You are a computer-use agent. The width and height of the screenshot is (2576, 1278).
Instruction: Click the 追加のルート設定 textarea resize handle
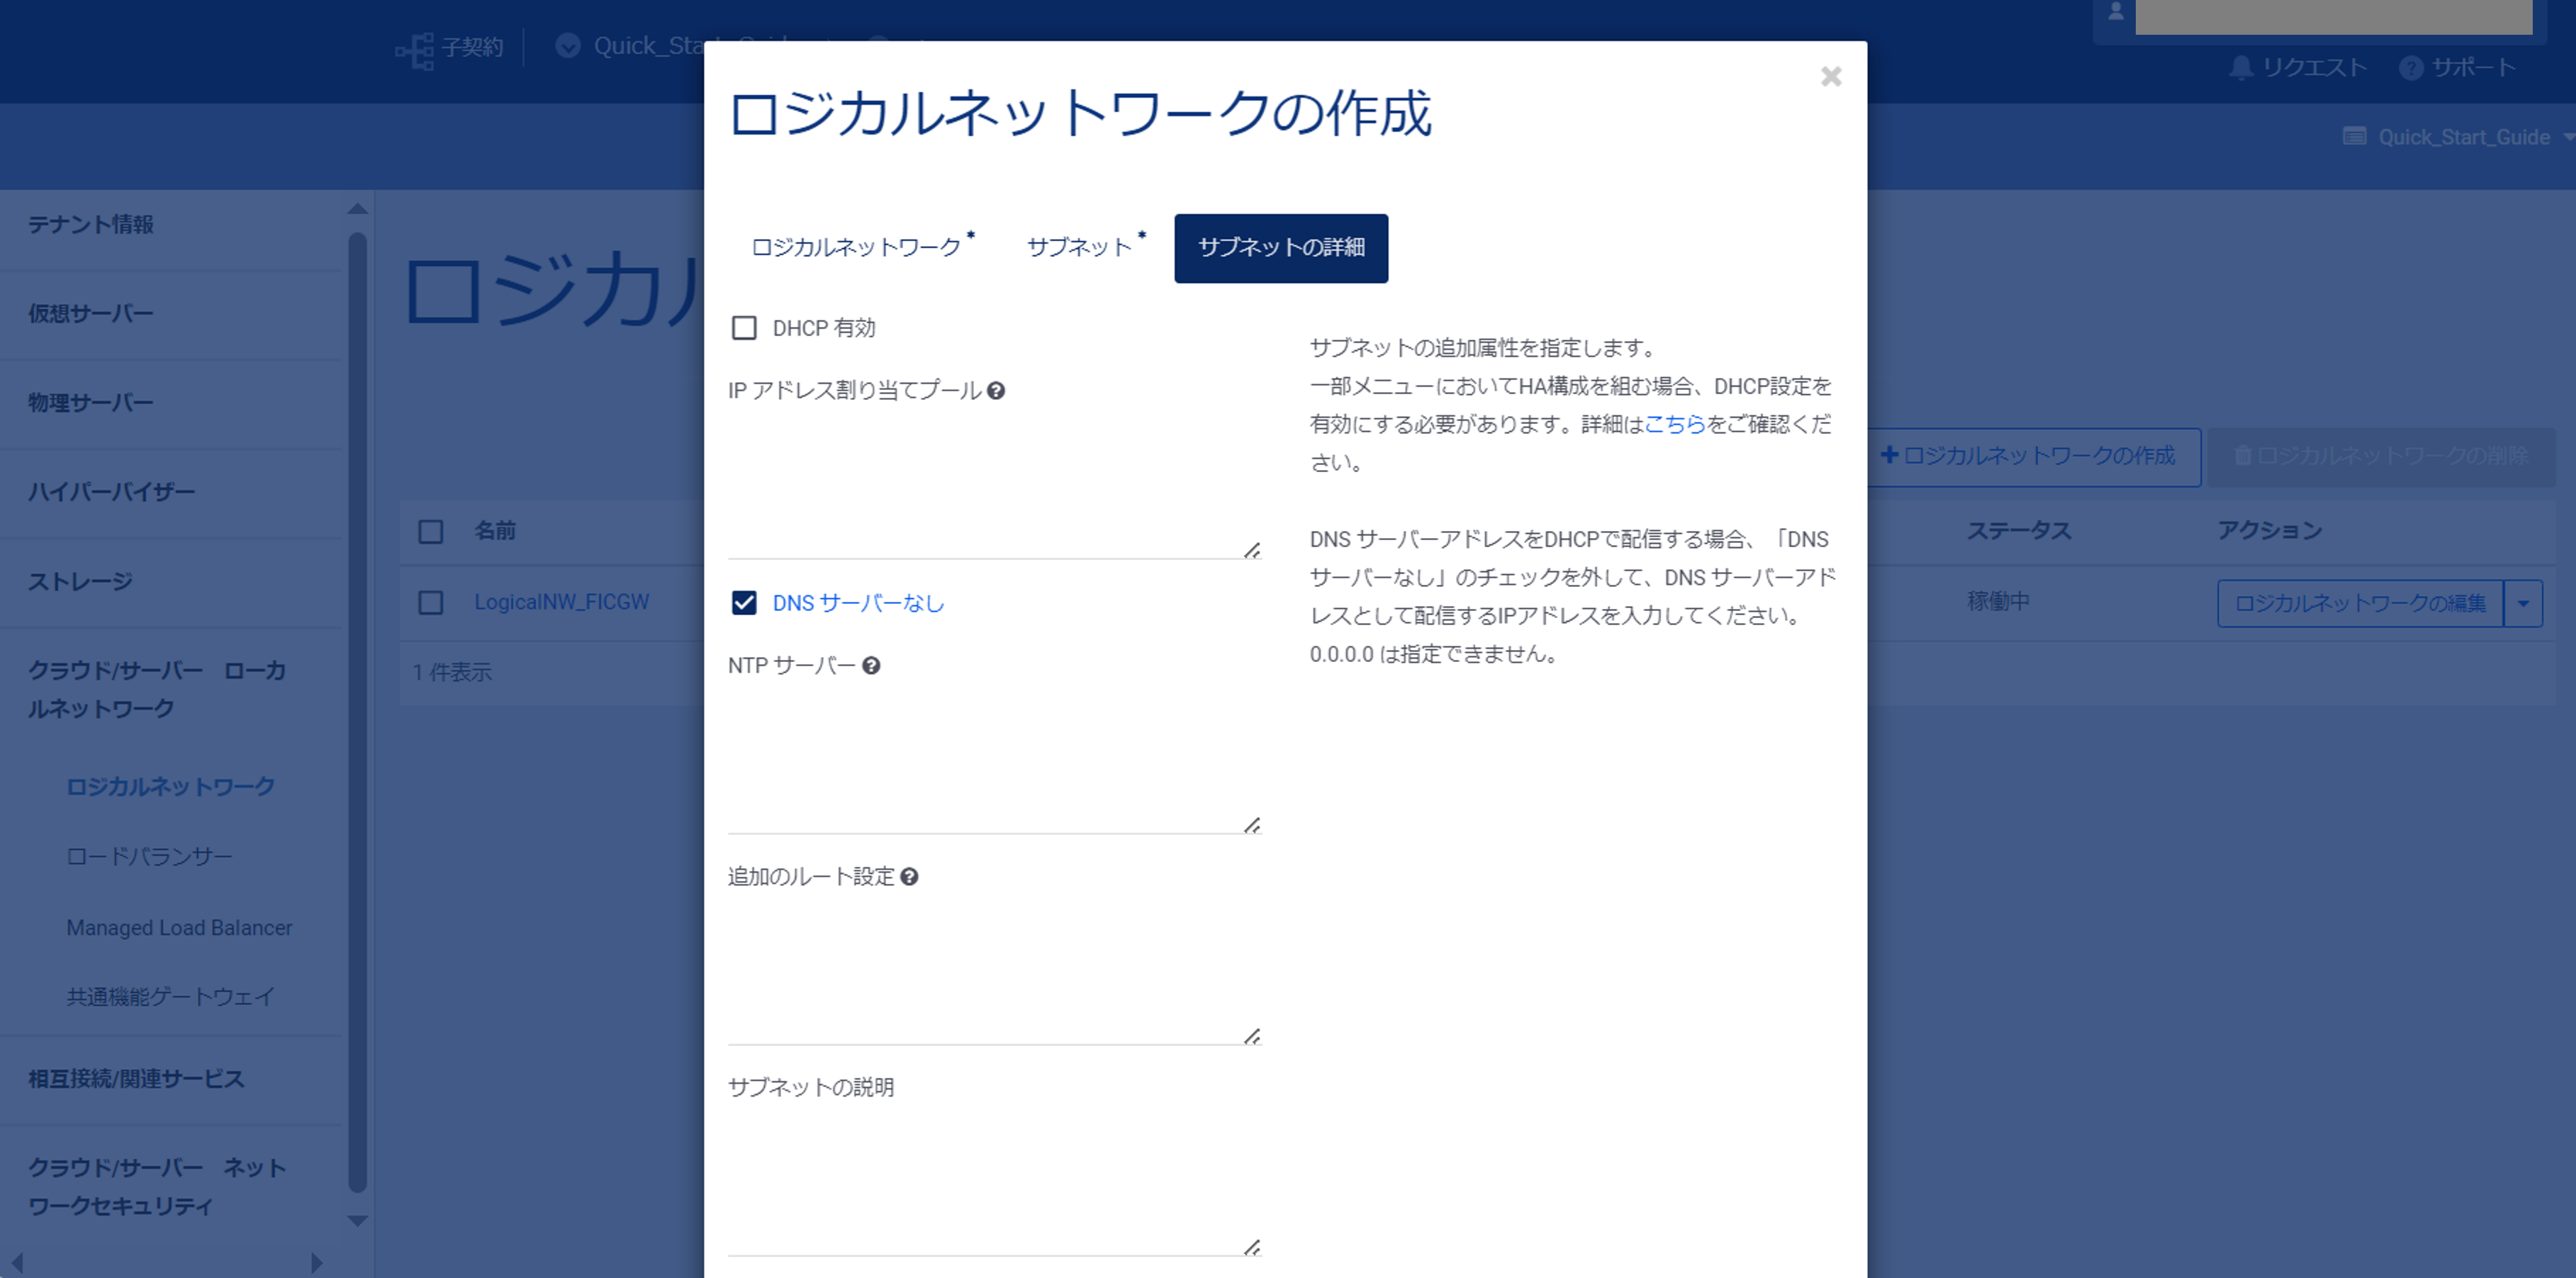pos(1251,1036)
